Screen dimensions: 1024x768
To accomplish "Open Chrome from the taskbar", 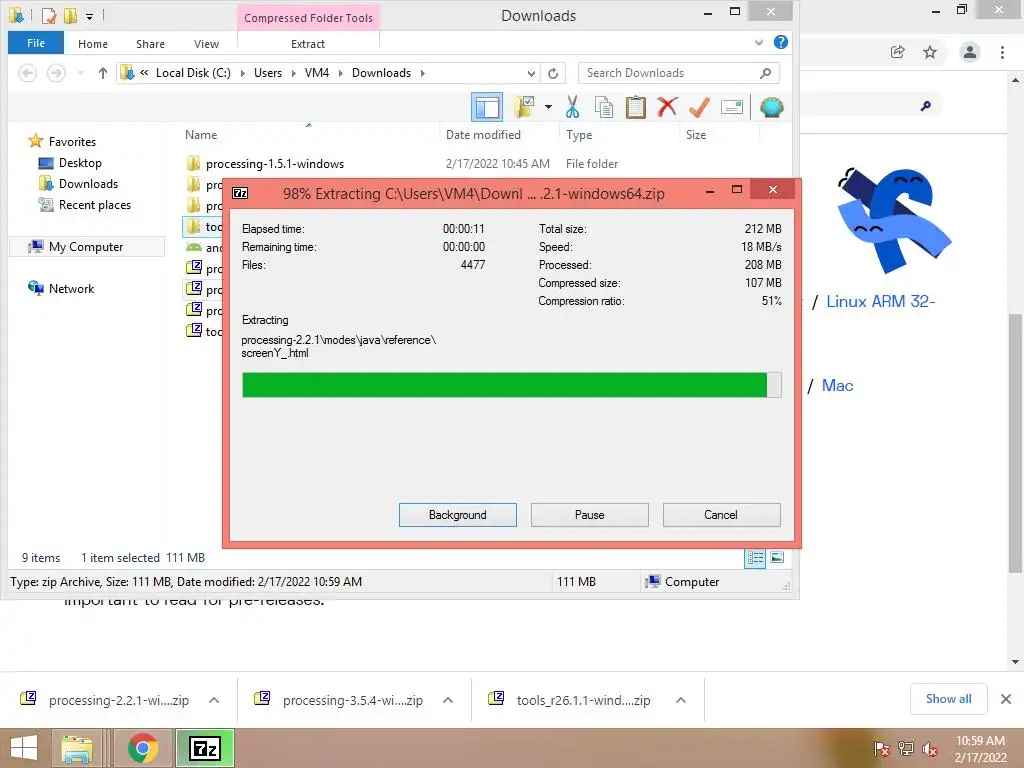I will pos(143,748).
